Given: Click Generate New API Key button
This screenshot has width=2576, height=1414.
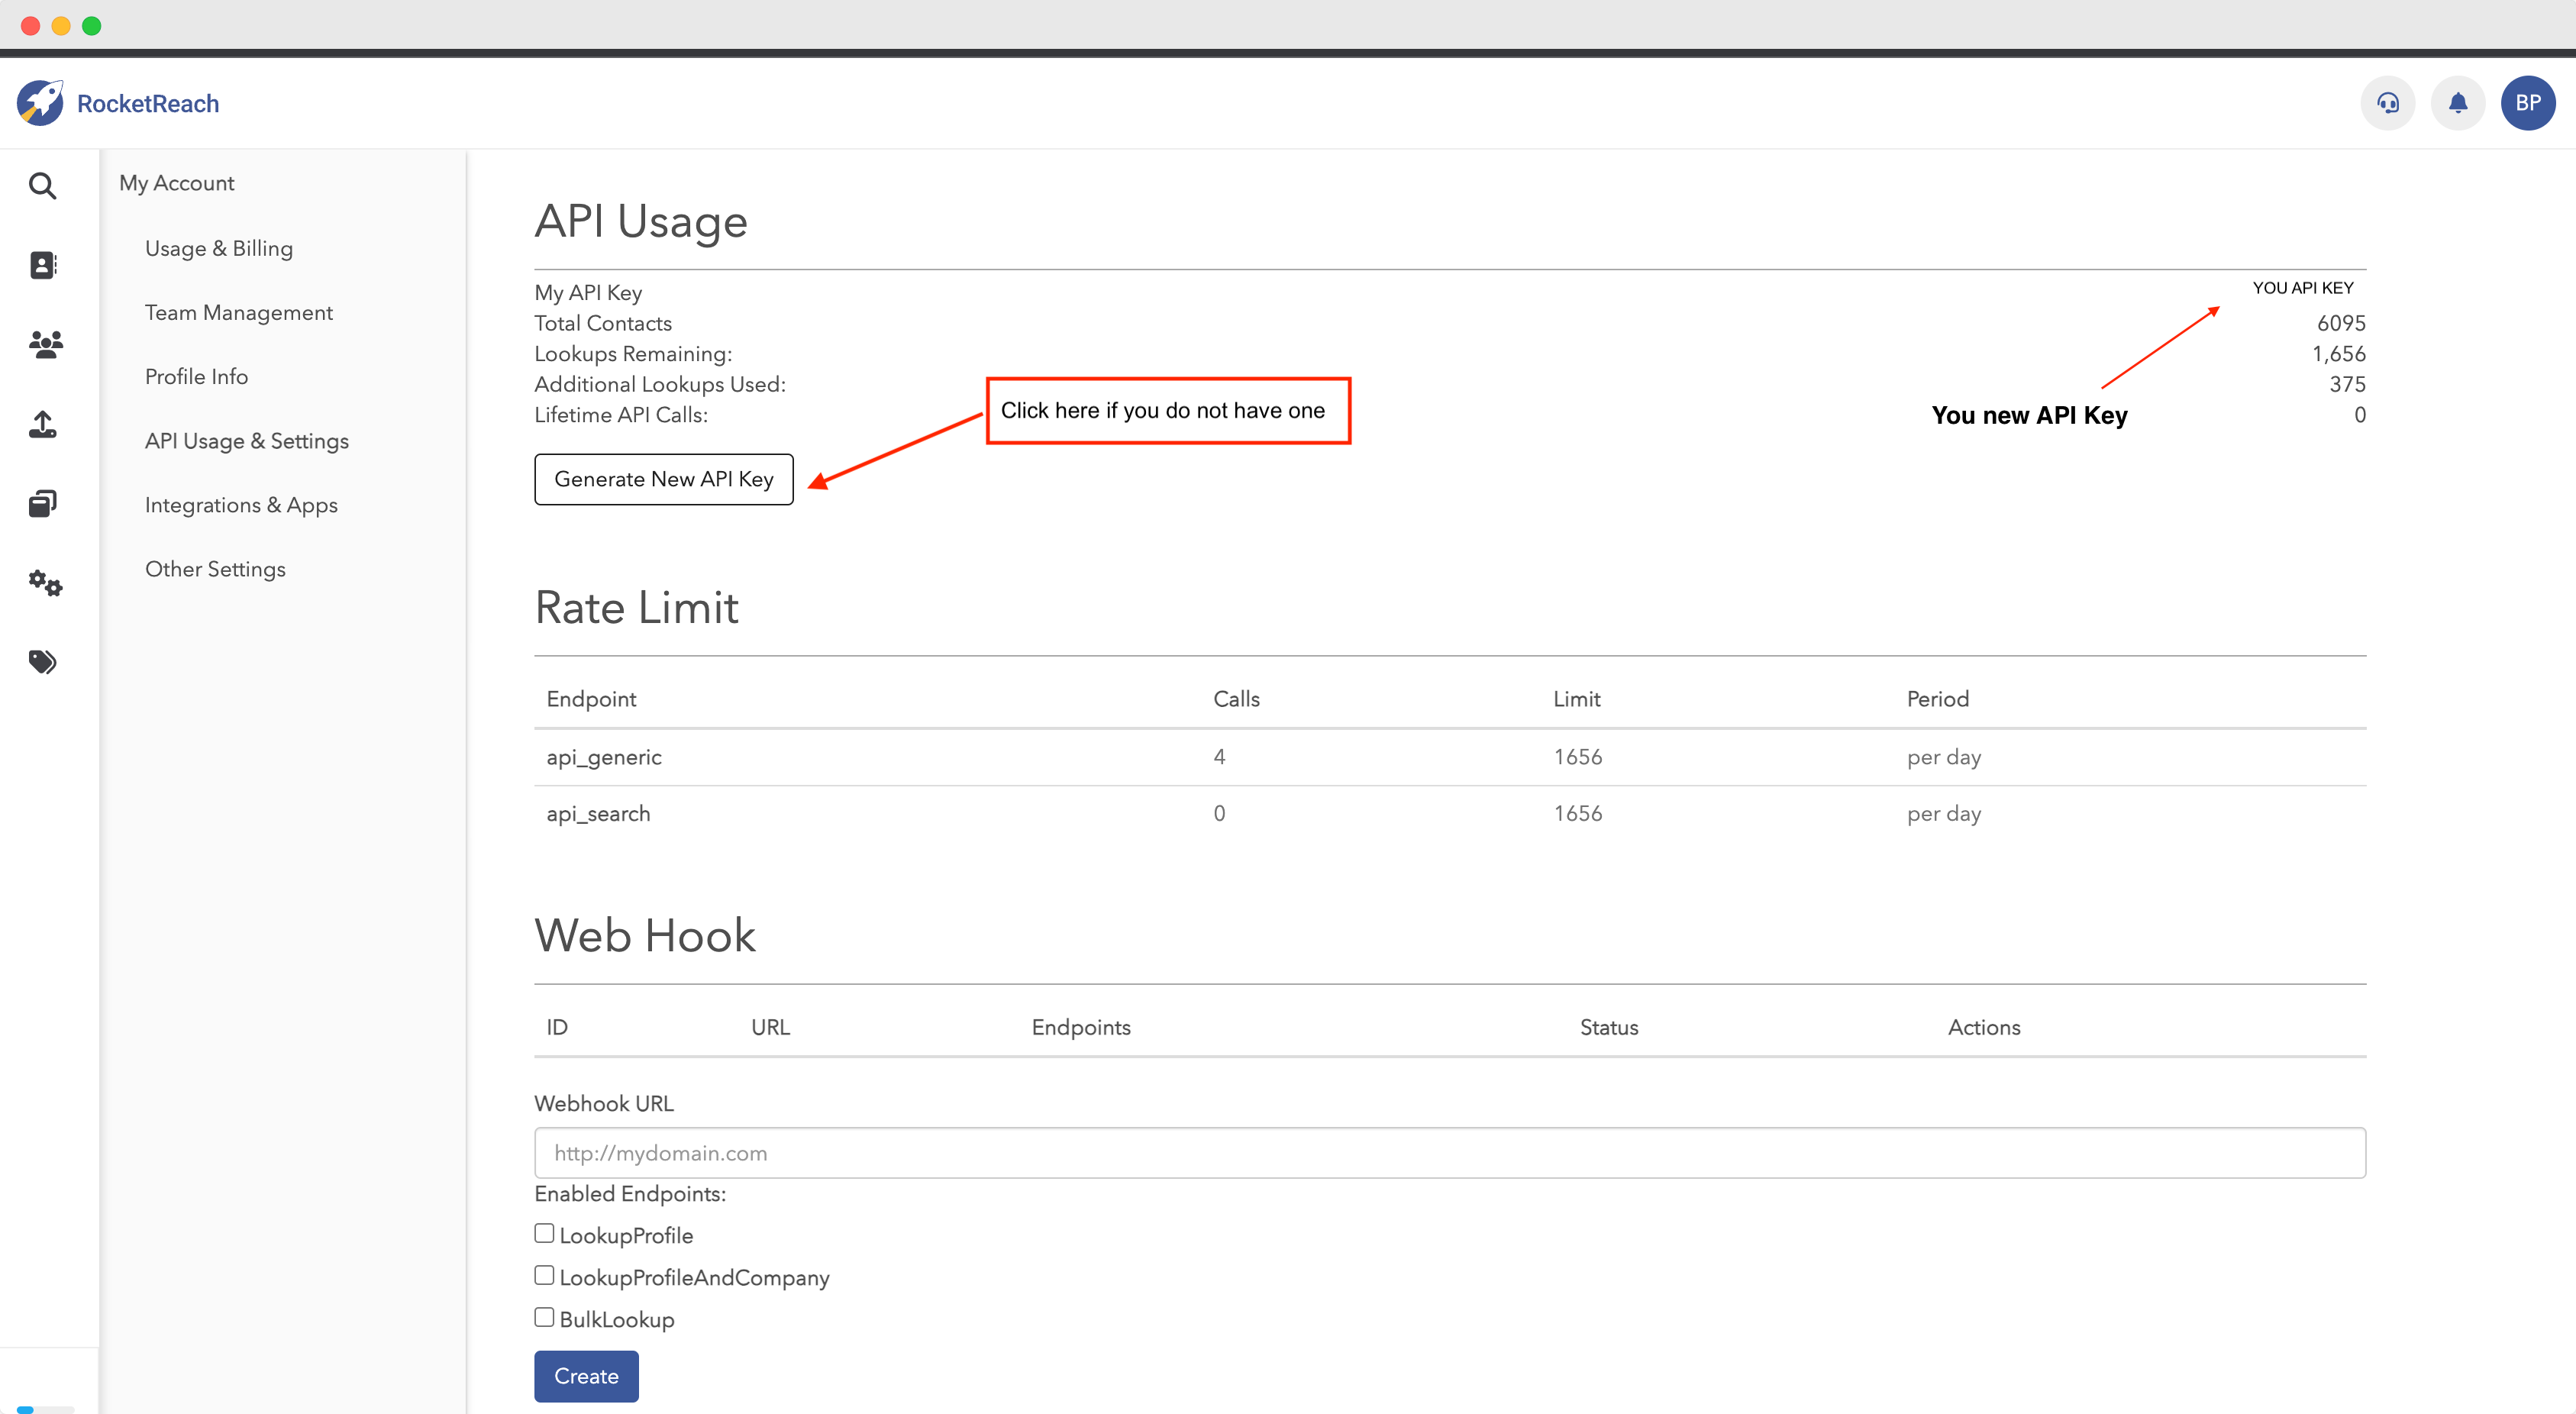Looking at the screenshot, I should click(x=663, y=479).
